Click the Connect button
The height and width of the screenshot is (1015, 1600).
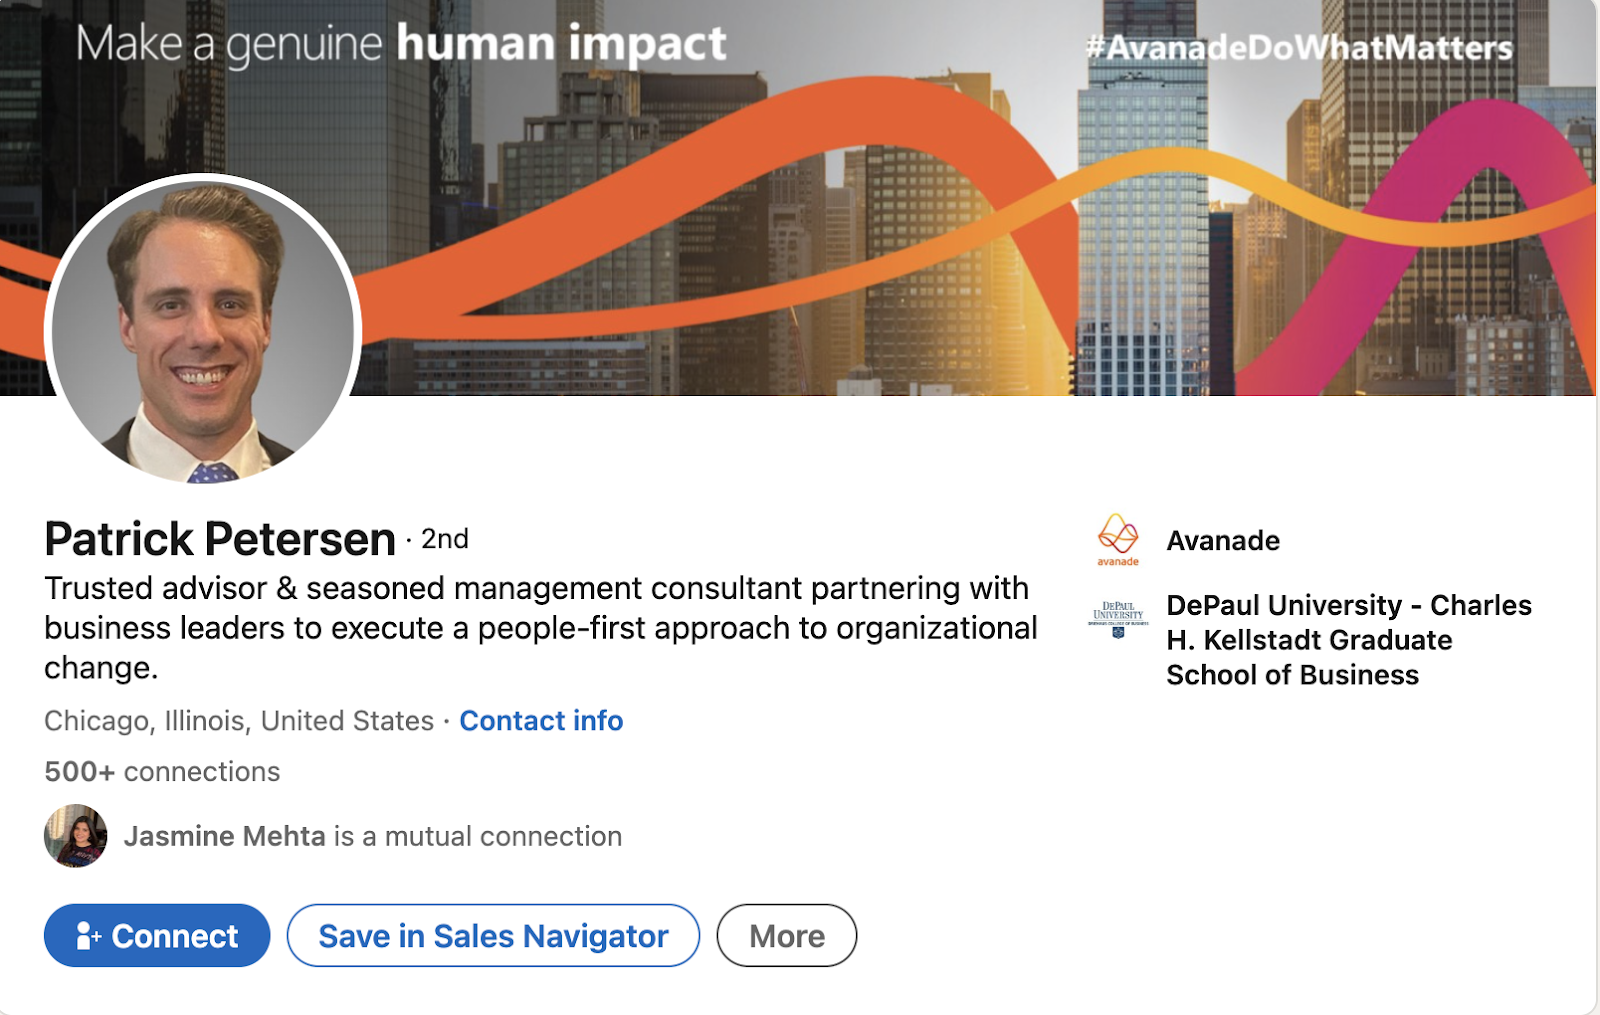click(156, 936)
